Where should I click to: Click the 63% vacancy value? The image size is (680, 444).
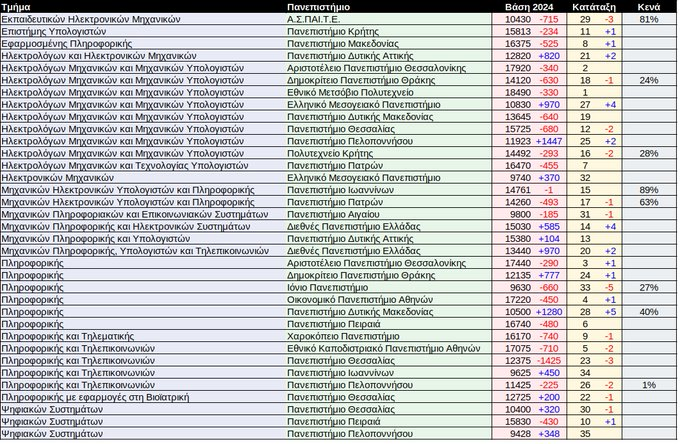(649, 202)
